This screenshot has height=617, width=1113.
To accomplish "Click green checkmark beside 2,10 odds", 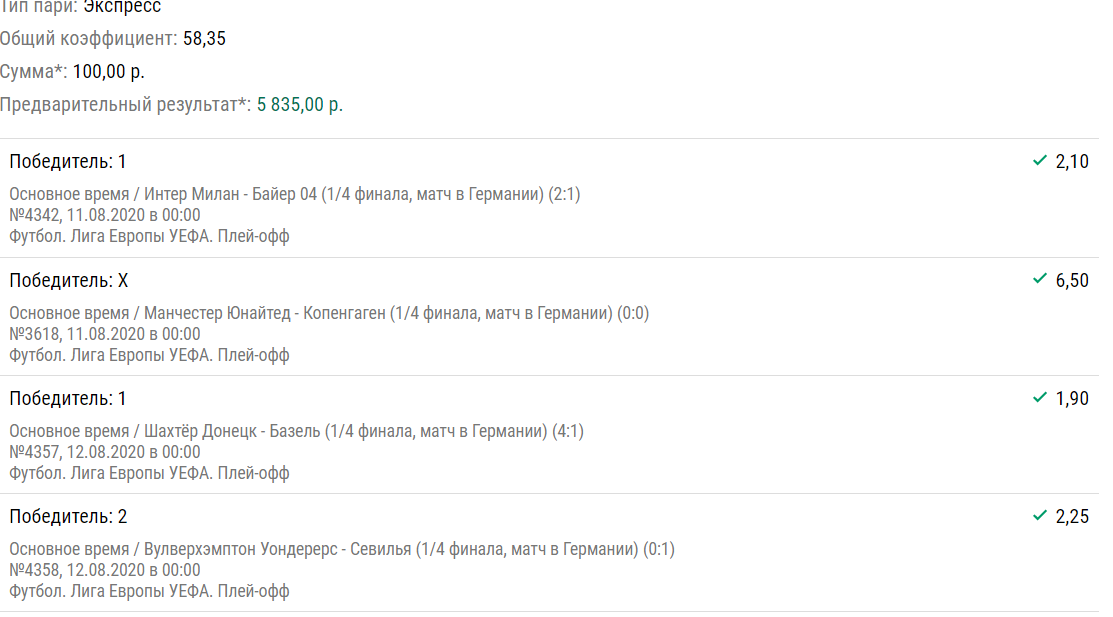I will (1040, 160).
